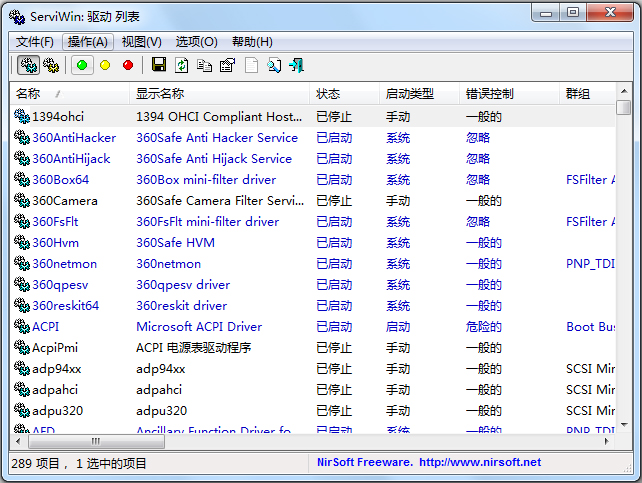Copy selected items with copy icon
Image resolution: width=642 pixels, height=483 pixels.
click(x=204, y=65)
